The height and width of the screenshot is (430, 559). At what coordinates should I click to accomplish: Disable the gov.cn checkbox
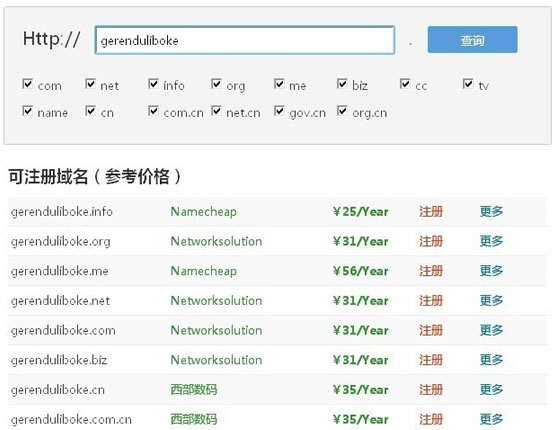click(x=279, y=111)
